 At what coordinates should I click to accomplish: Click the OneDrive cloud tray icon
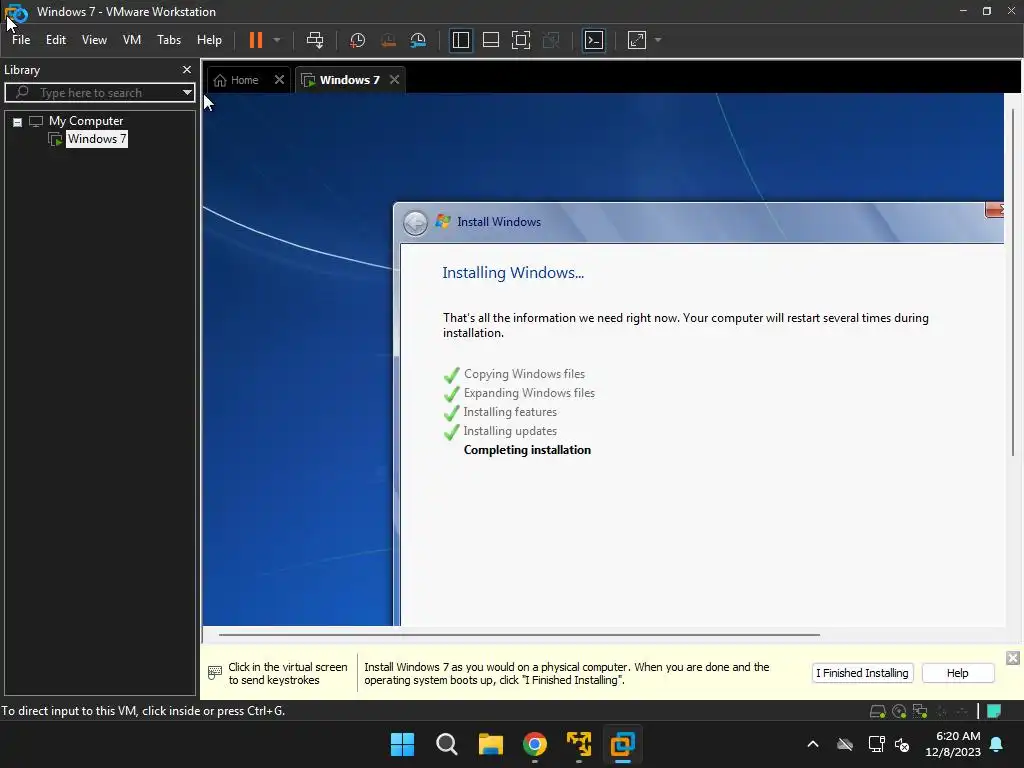(845, 744)
